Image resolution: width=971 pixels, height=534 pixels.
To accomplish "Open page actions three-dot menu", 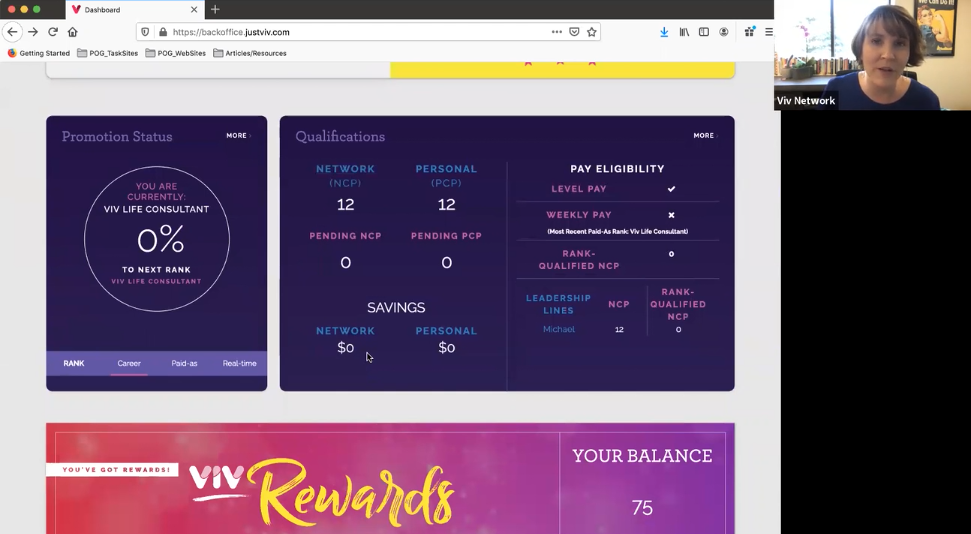I will pyautogui.click(x=557, y=32).
